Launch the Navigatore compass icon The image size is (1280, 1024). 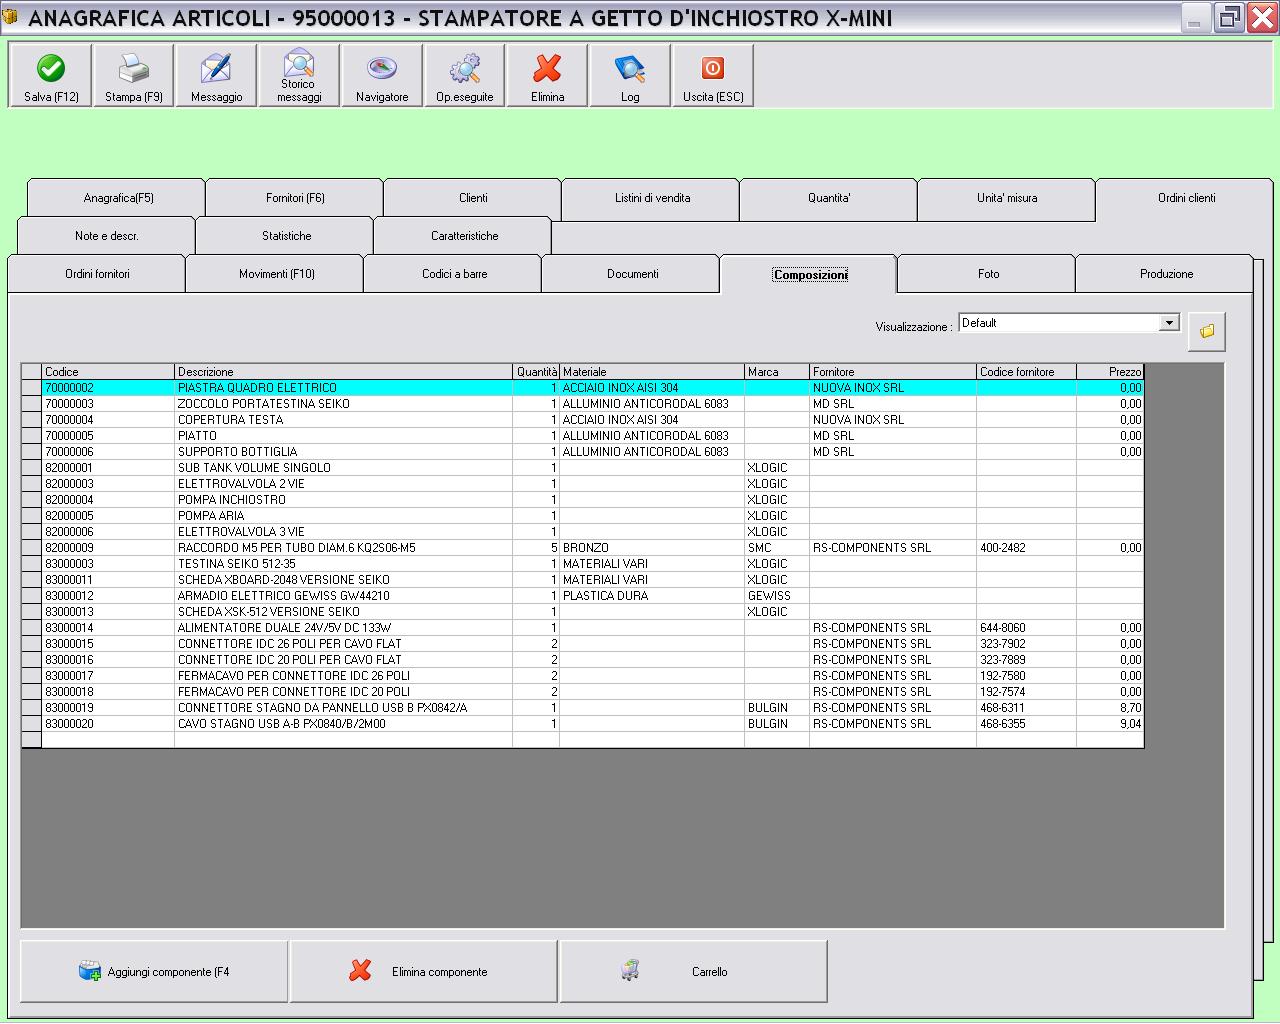(x=382, y=69)
